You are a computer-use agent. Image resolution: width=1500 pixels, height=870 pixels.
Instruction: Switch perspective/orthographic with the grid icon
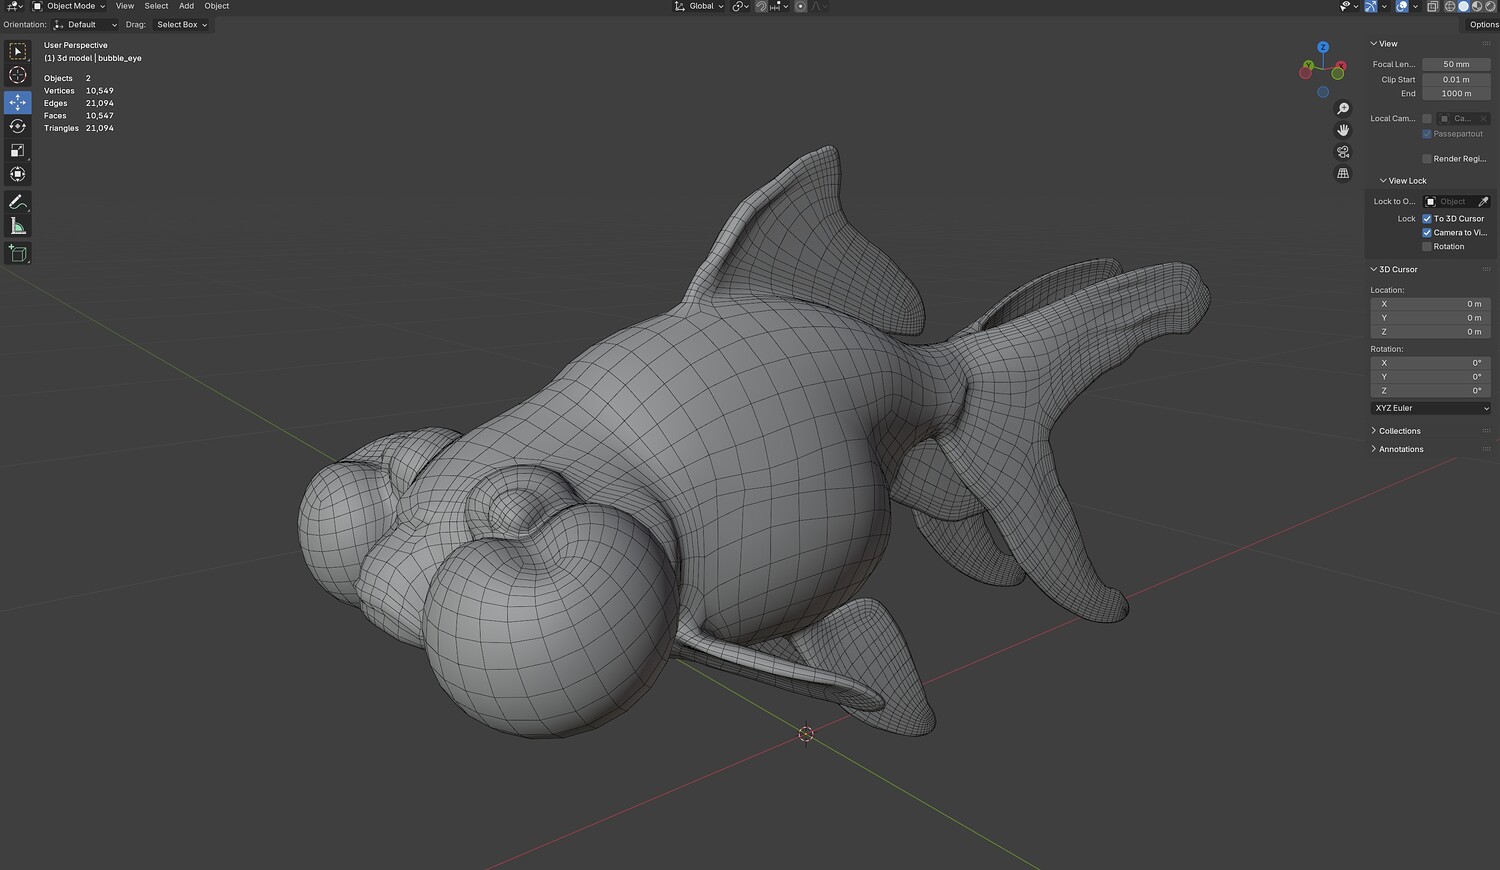click(x=1343, y=174)
